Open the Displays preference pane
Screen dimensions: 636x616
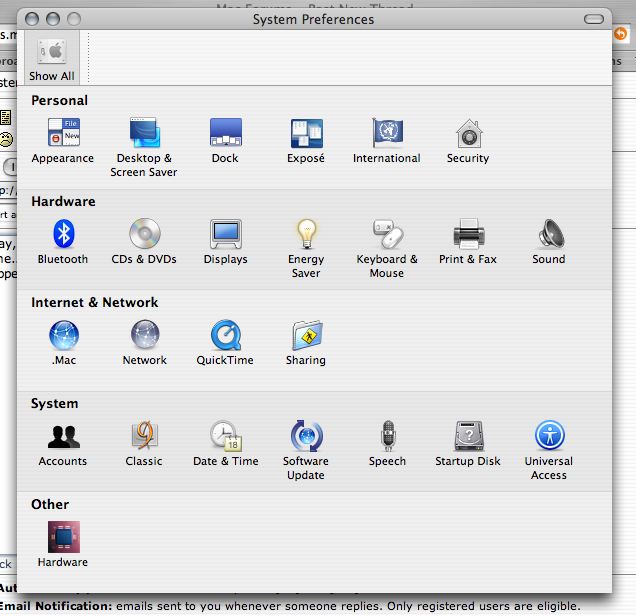pos(226,242)
